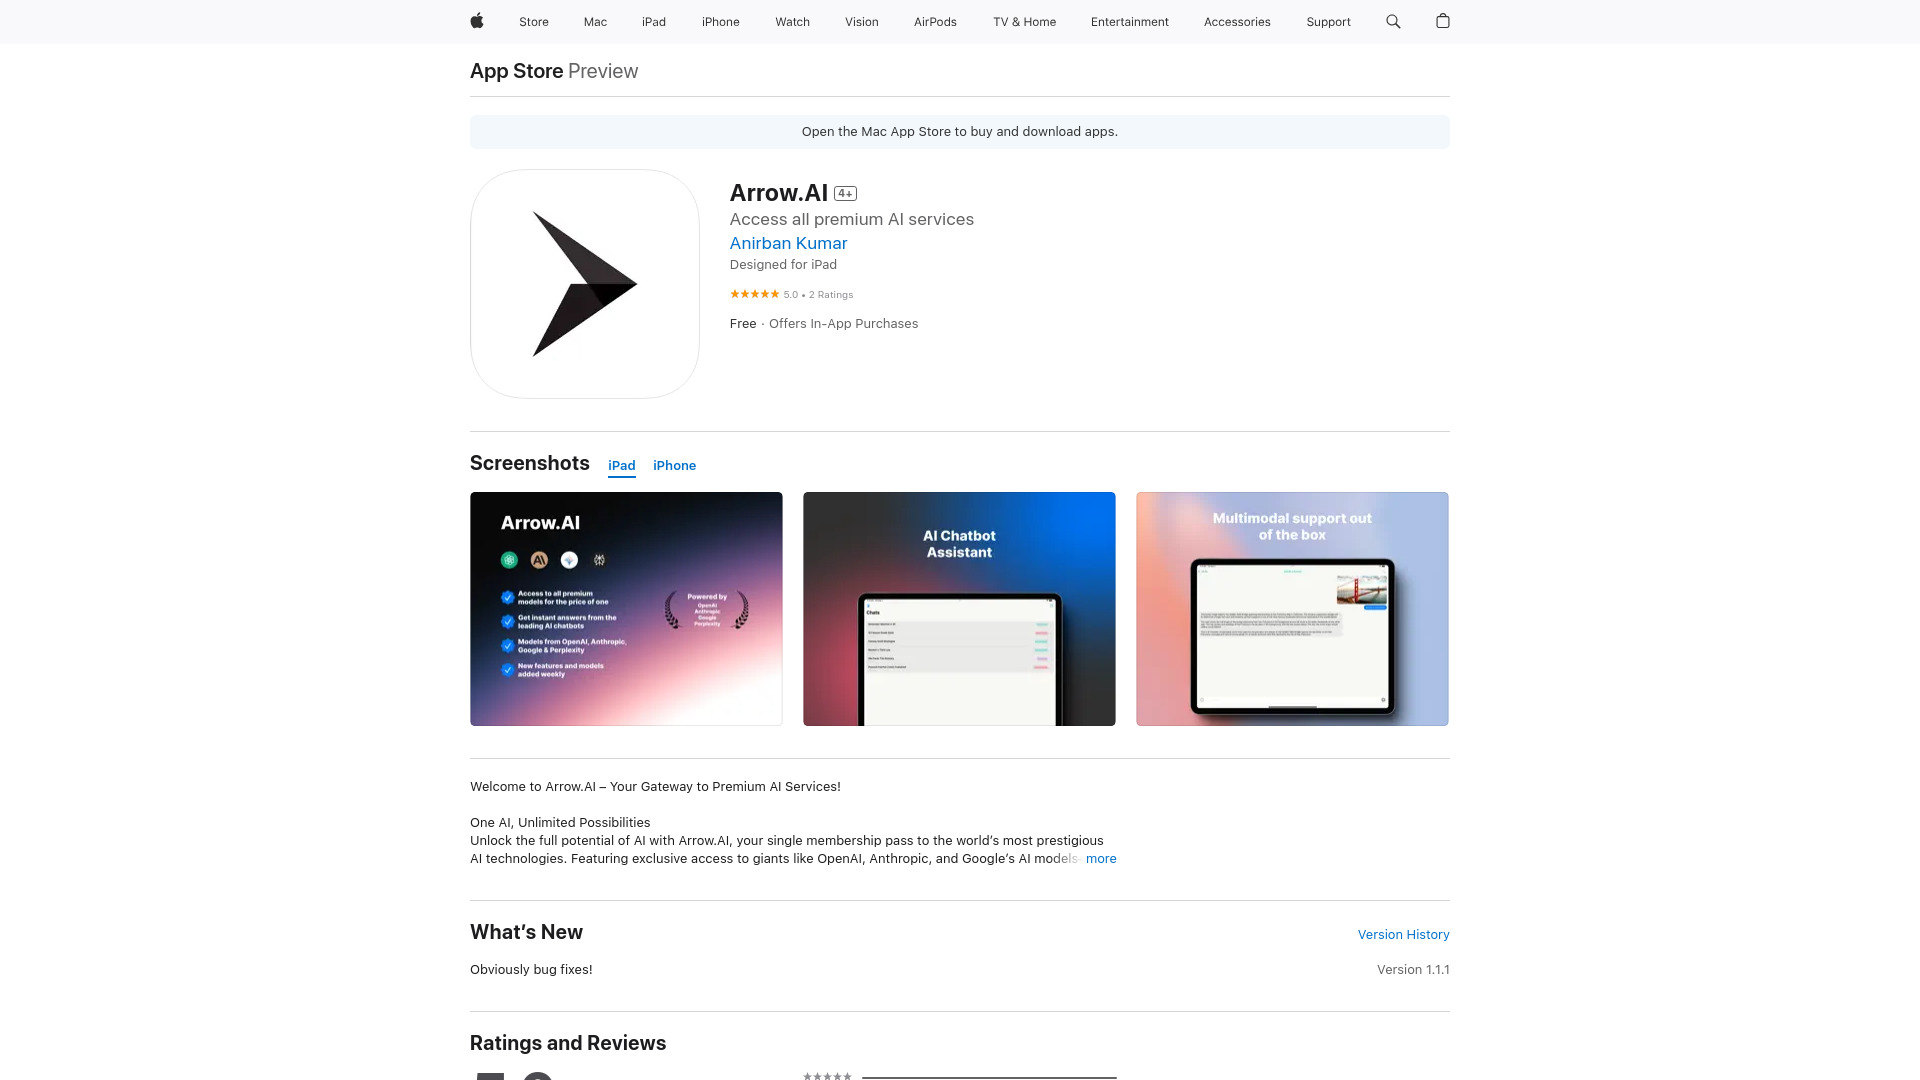Click the OpenAI provider icon in screenshot
The height and width of the screenshot is (1080, 1920).
510,559
